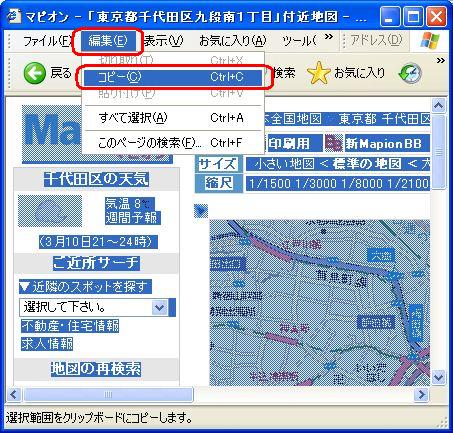
Task: Click the Windows flag logo
Action: [430, 40]
